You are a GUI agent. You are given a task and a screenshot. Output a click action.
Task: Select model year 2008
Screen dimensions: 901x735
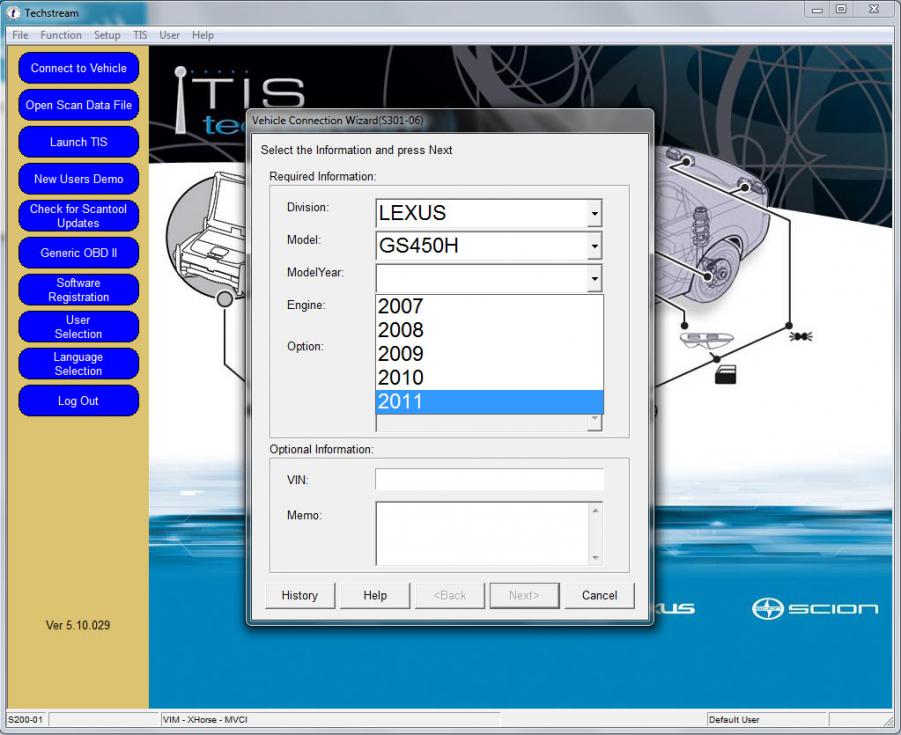[489, 330]
